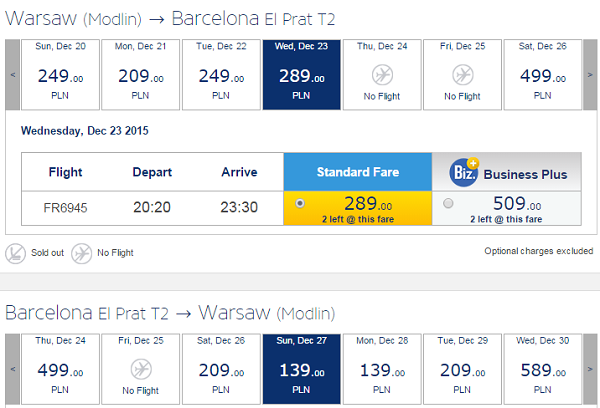
Task: Show later outbound dates with right arrow
Action: (x=590, y=75)
